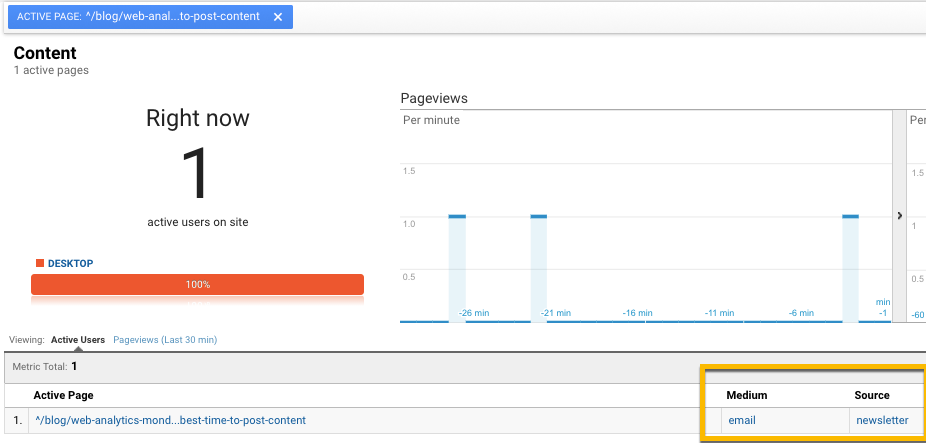Expand chart using the right chevron arrow
The height and width of the screenshot is (443, 926).
(898, 215)
